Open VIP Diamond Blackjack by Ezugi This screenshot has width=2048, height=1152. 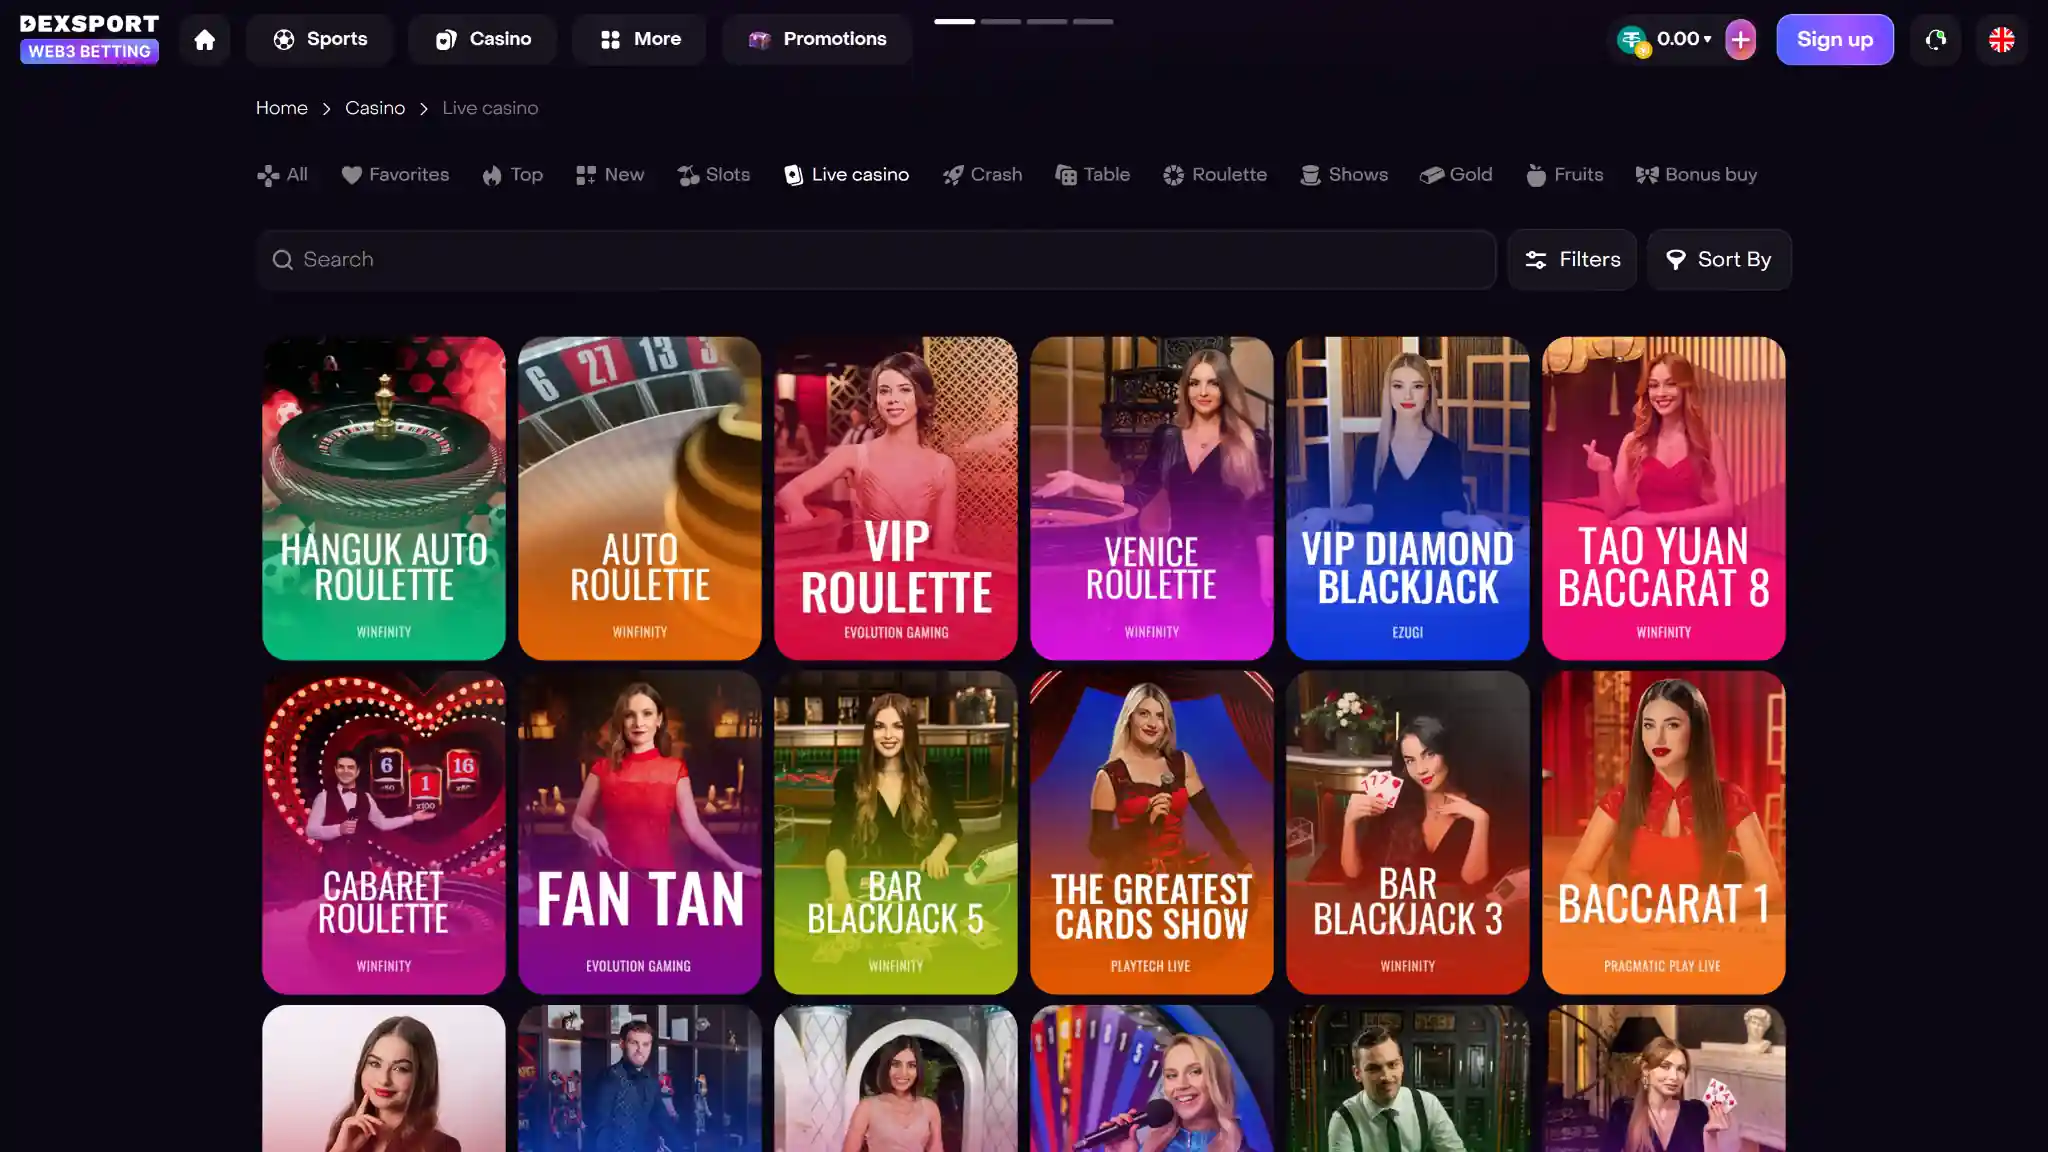click(1408, 498)
